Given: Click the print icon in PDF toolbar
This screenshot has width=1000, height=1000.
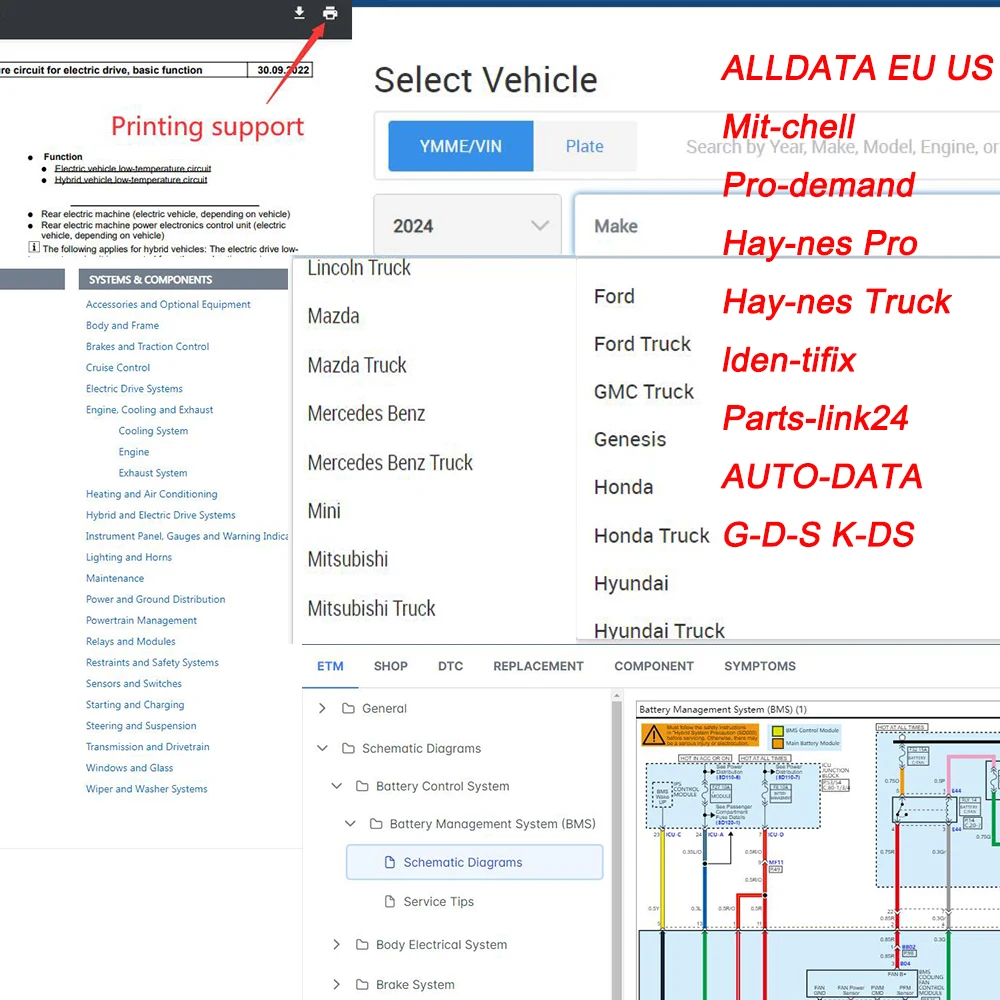Looking at the screenshot, I should tap(330, 13).
